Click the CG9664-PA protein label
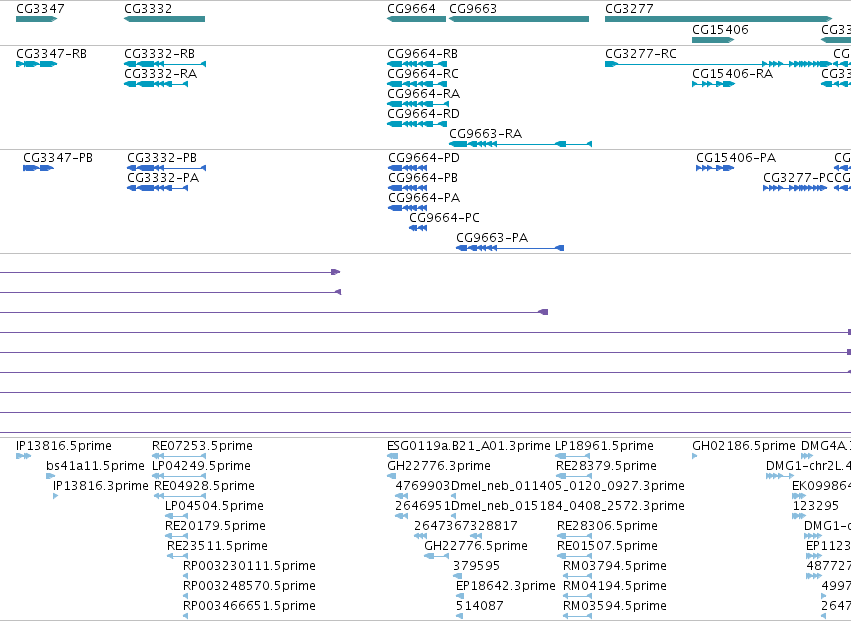The image size is (851, 621). click(x=424, y=198)
